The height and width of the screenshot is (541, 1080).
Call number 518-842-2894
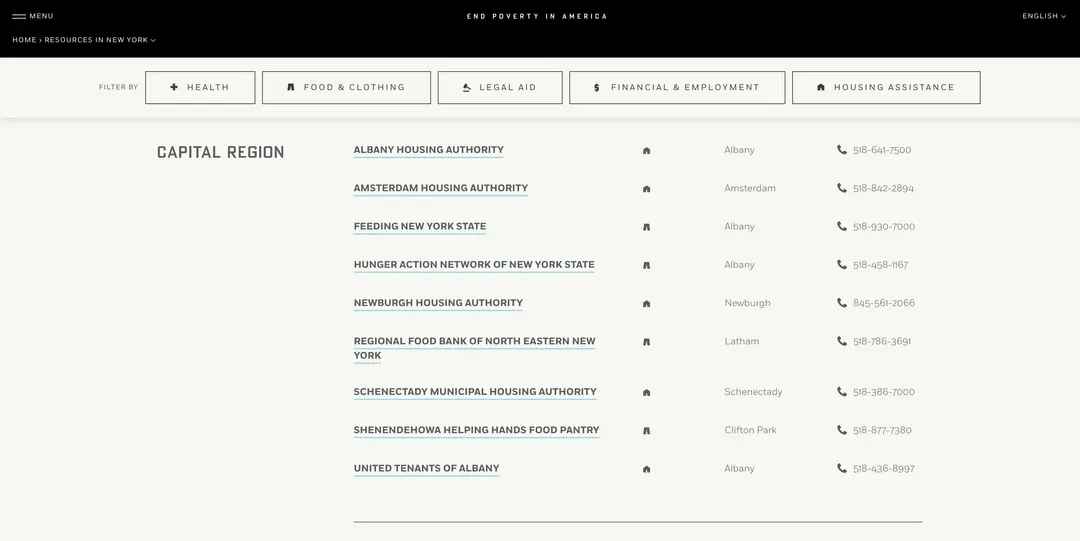coord(883,188)
